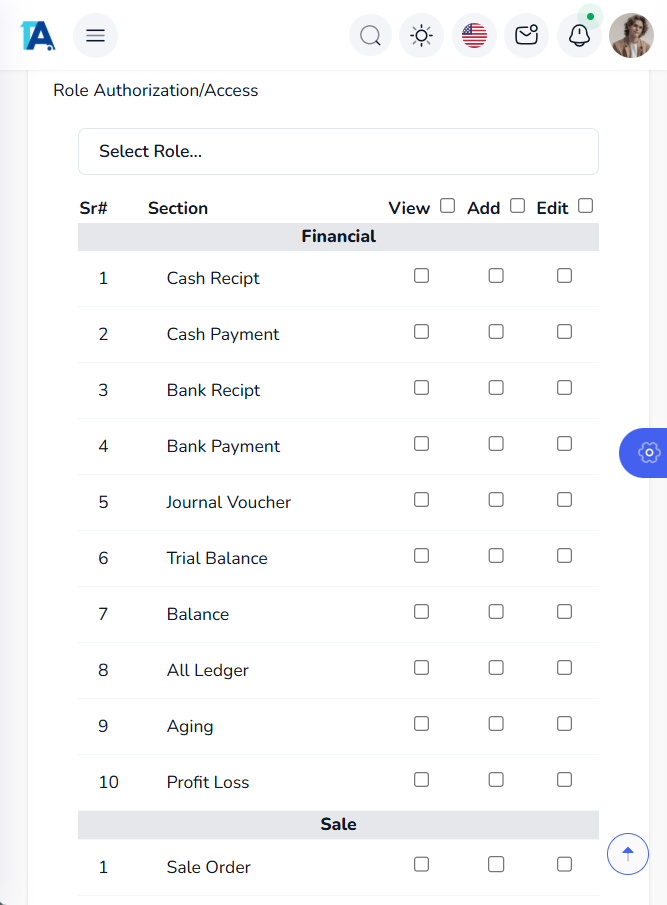
Task: Click scroll-to-top arrow button
Action: [x=628, y=853]
